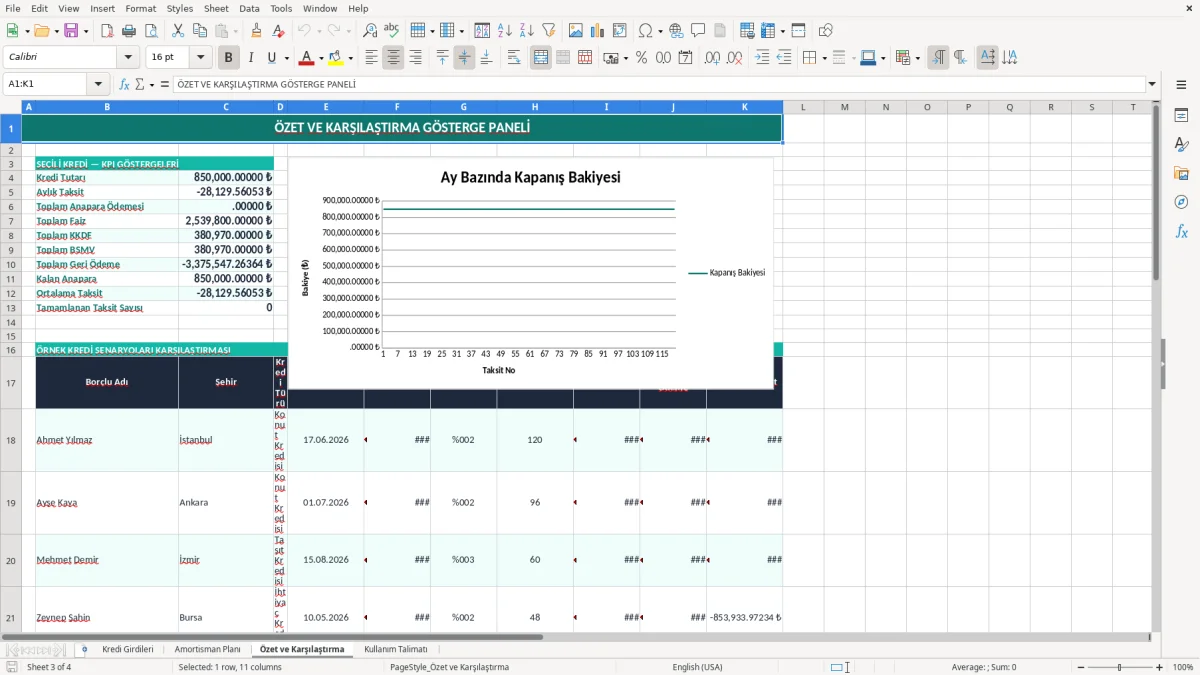Click column header L
The height and width of the screenshot is (675, 1200).
point(803,107)
